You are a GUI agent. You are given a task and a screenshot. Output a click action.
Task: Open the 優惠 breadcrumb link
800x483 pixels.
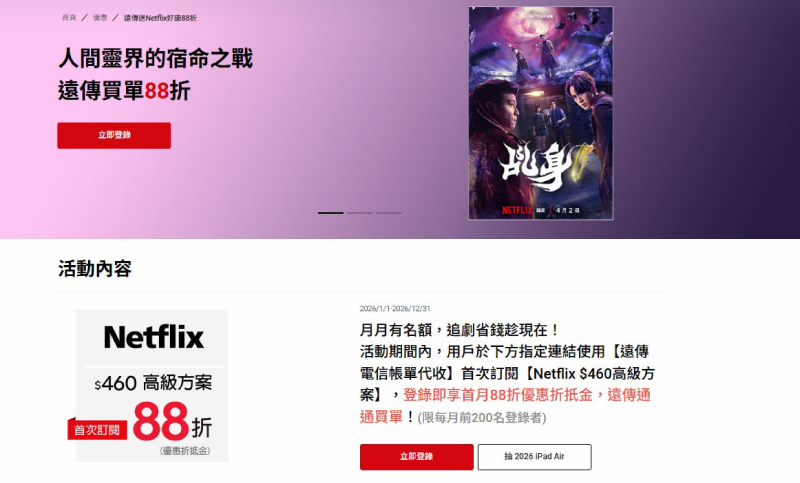click(100, 18)
